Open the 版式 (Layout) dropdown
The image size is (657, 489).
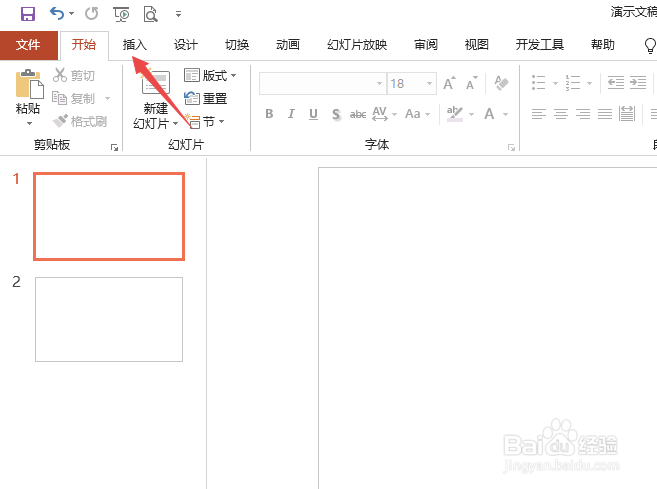(x=210, y=75)
